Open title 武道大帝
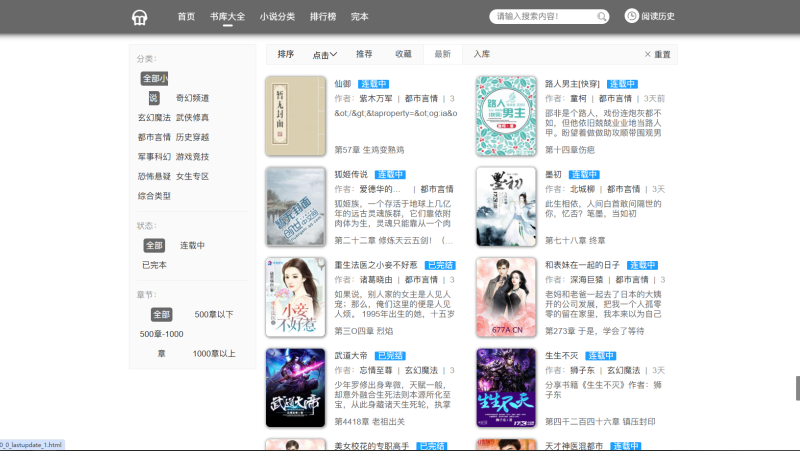The height and width of the screenshot is (451, 800). tap(351, 356)
